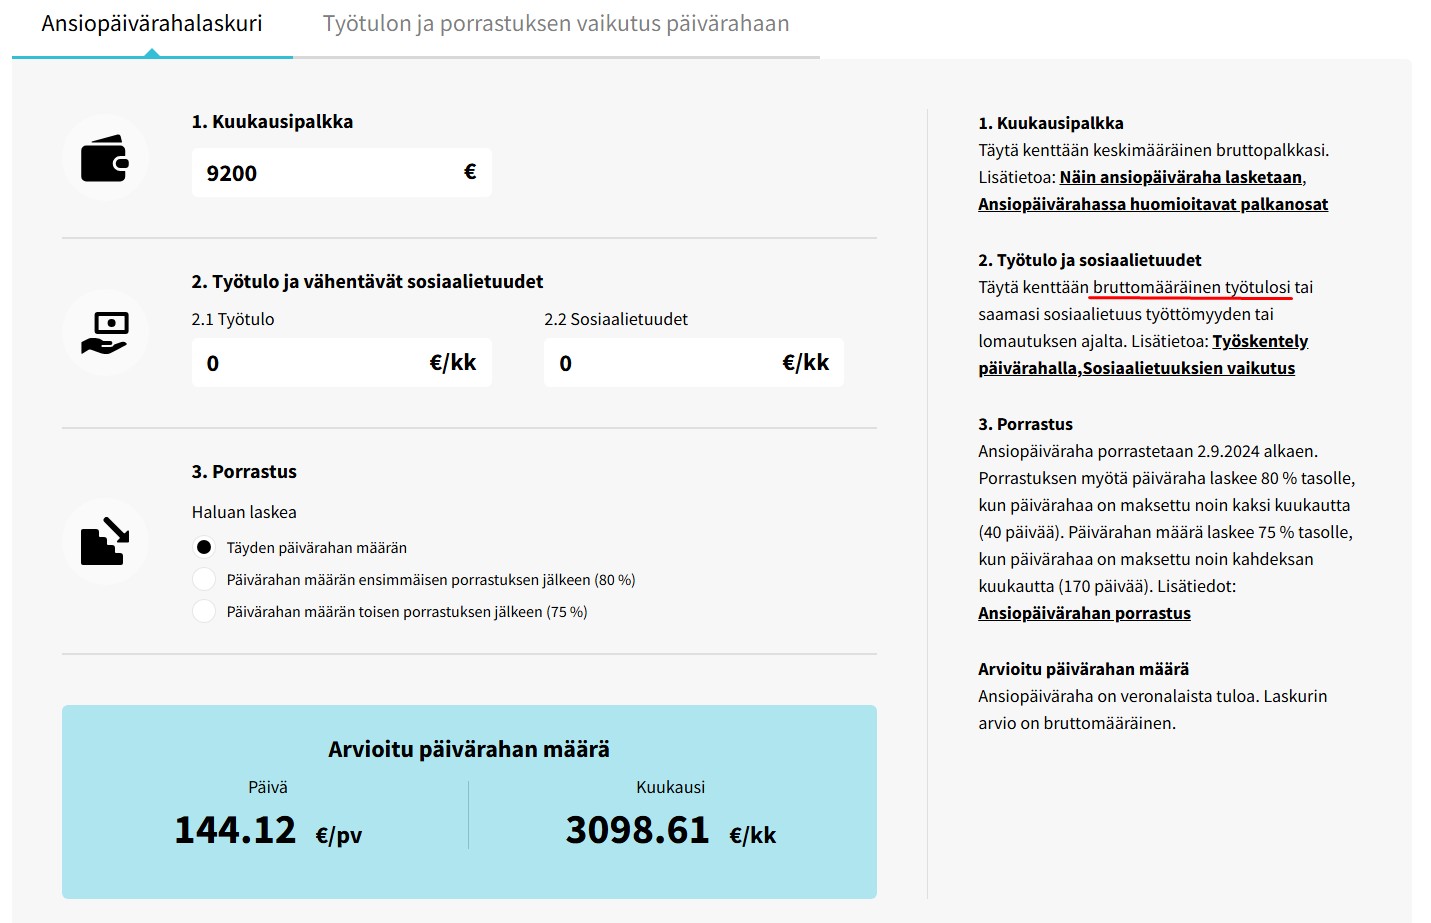Screen dimensions: 1431x923
Task: Follow the Sosiaalietuuksien vaikutus link
Action: click(x=1189, y=368)
